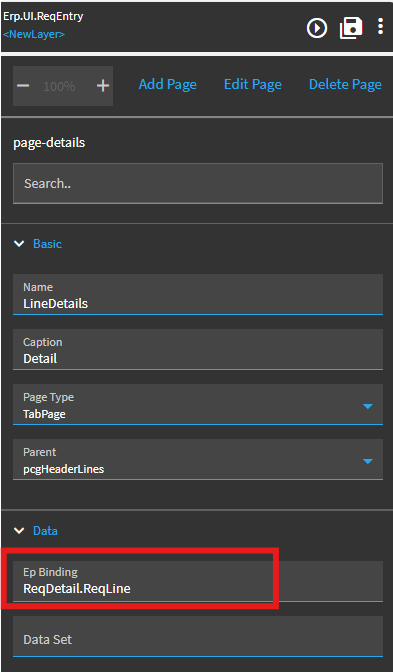Screen dimensions: 393x672
Task: Click the NewLayer link
Action: click(34, 34)
